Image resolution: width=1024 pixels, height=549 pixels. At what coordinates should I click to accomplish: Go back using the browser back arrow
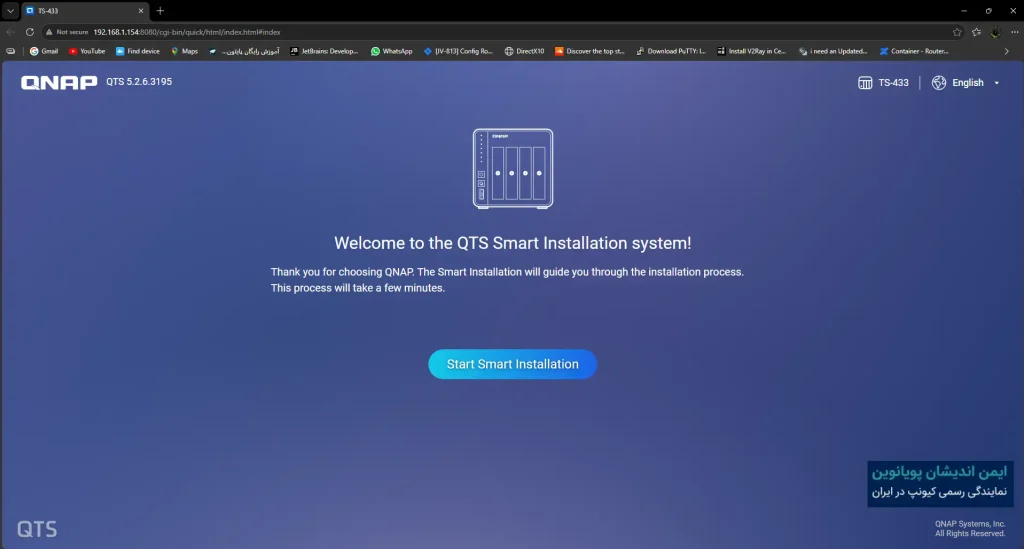coord(10,32)
